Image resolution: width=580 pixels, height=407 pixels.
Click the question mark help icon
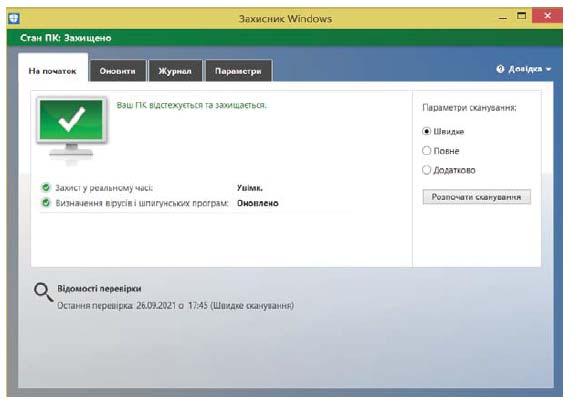coord(500,69)
